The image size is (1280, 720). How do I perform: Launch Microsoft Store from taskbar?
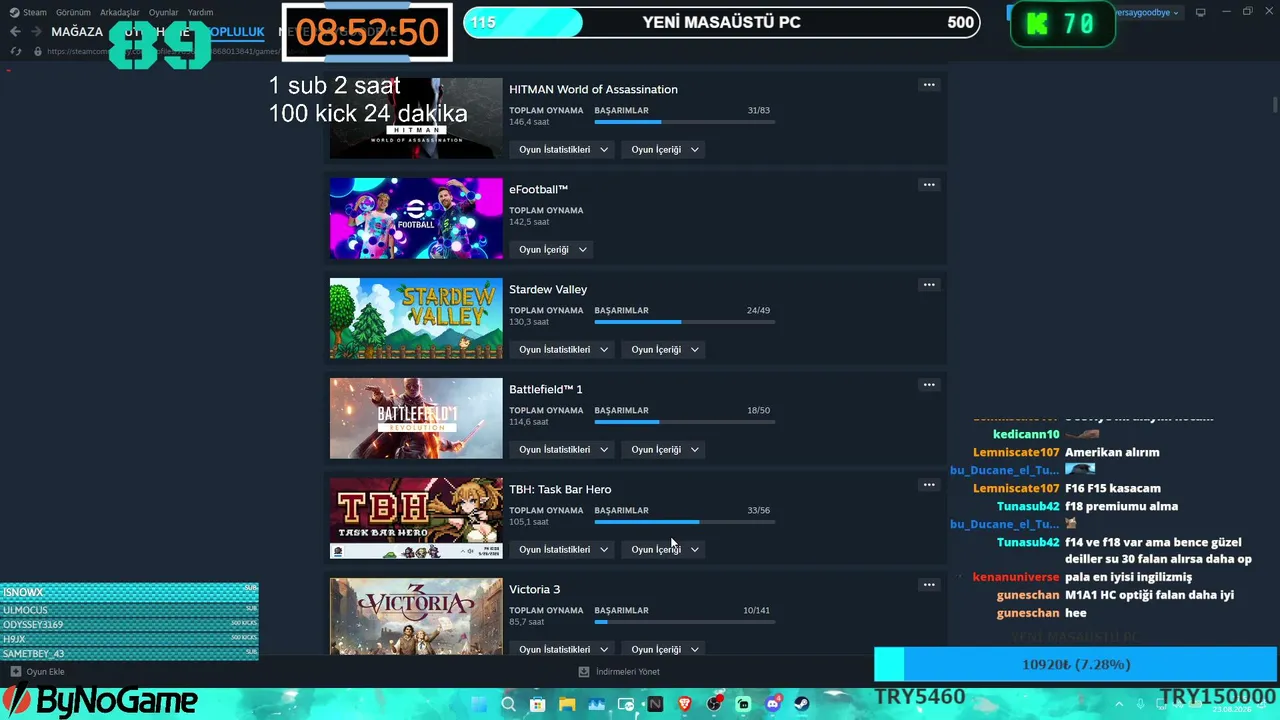(x=537, y=704)
